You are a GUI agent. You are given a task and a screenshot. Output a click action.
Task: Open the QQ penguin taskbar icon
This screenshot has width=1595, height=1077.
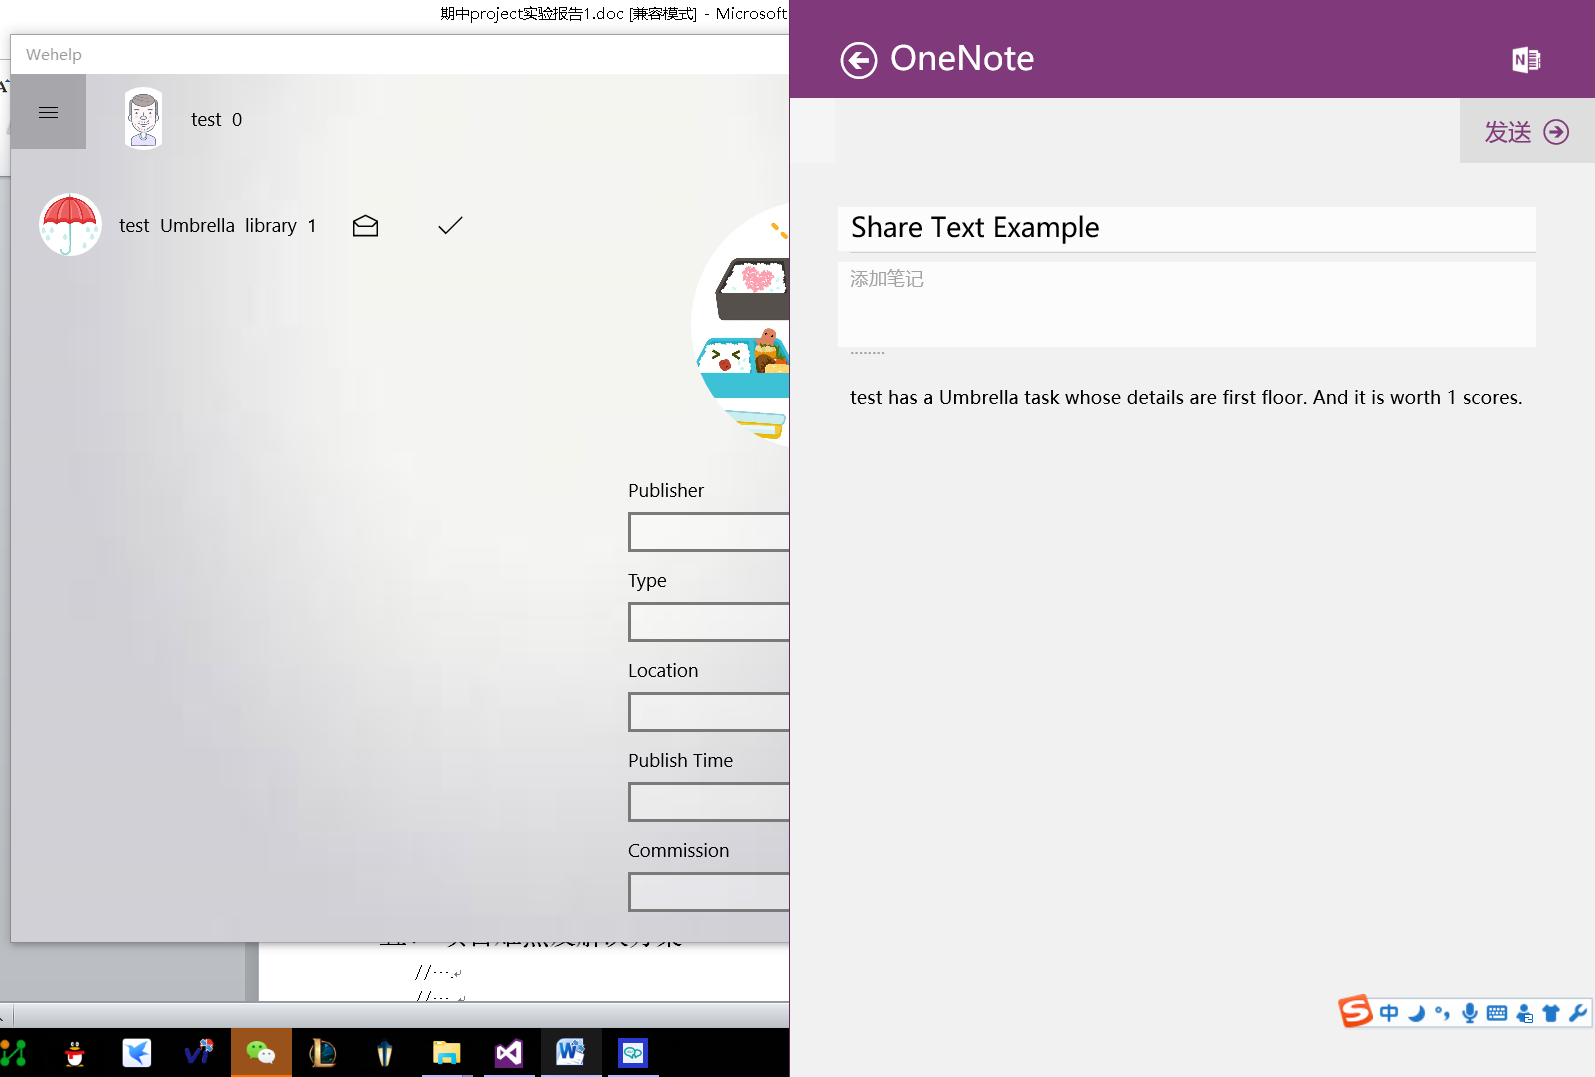coord(75,1053)
